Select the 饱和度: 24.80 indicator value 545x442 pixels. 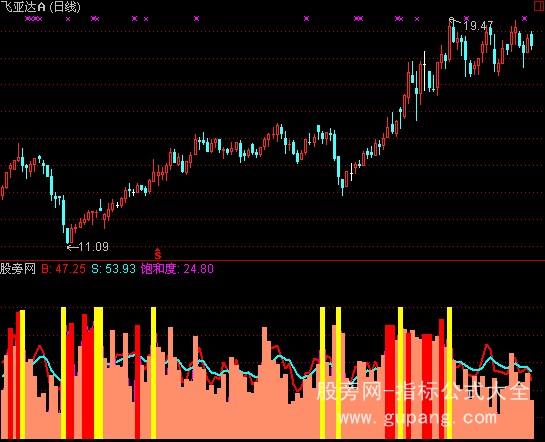click(x=177, y=269)
